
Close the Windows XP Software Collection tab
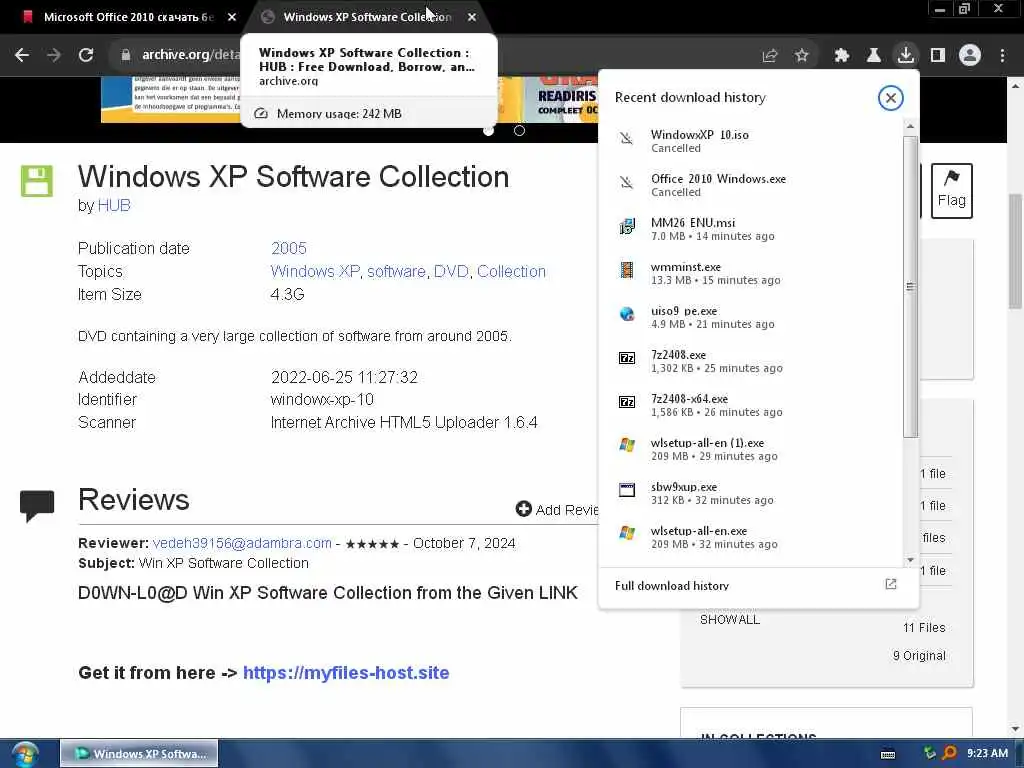pos(472,17)
